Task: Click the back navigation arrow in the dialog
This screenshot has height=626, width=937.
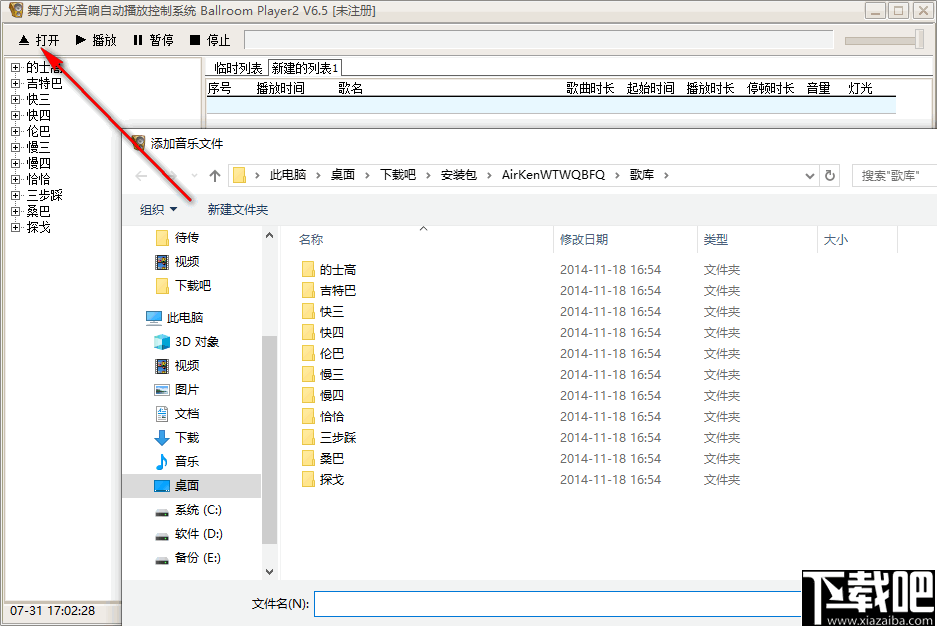Action: 141,174
